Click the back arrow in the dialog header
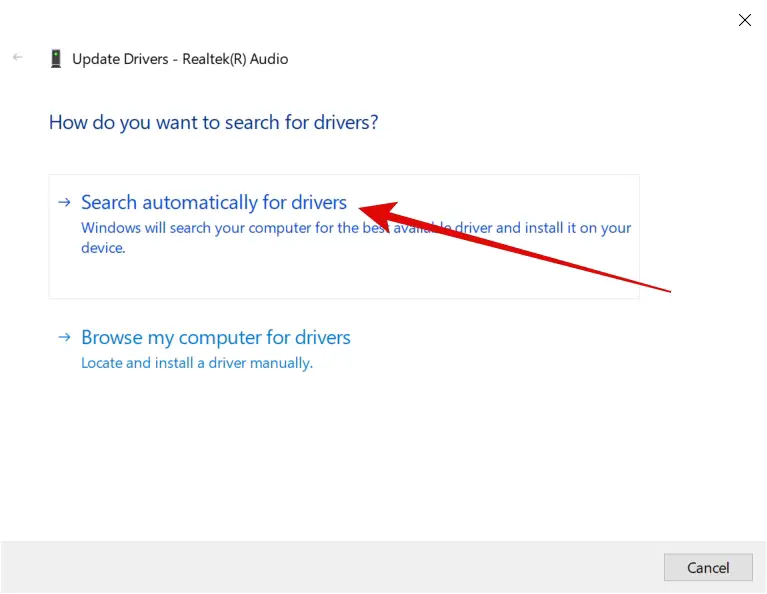Screen dimensions: 767x594 (x=18, y=57)
